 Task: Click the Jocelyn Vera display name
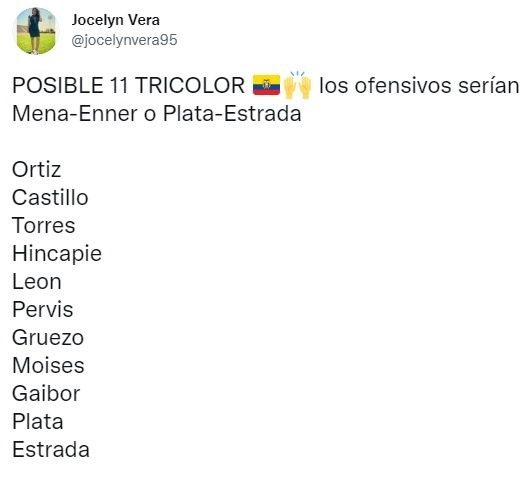coord(115,21)
